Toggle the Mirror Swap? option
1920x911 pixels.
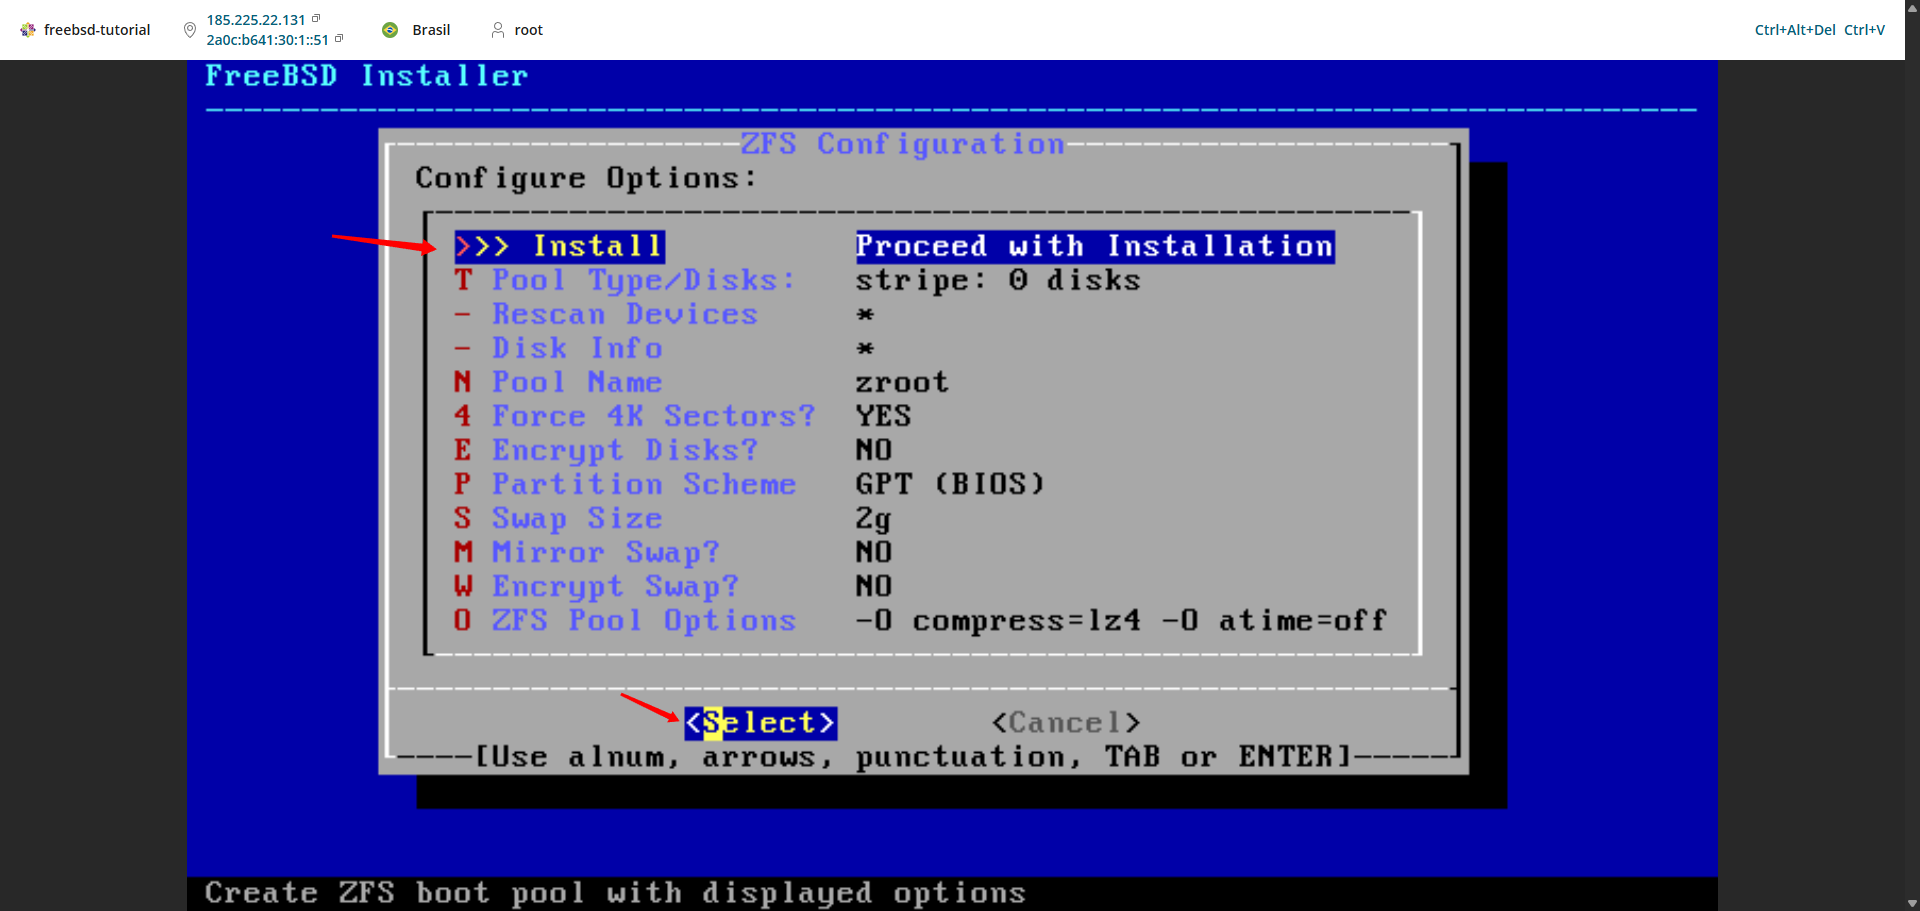pos(587,552)
